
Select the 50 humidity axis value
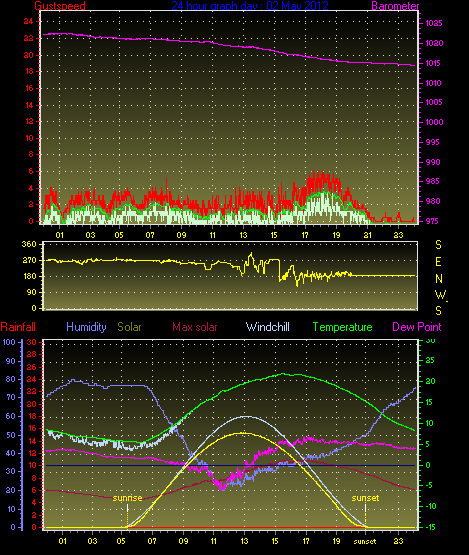coord(11,435)
